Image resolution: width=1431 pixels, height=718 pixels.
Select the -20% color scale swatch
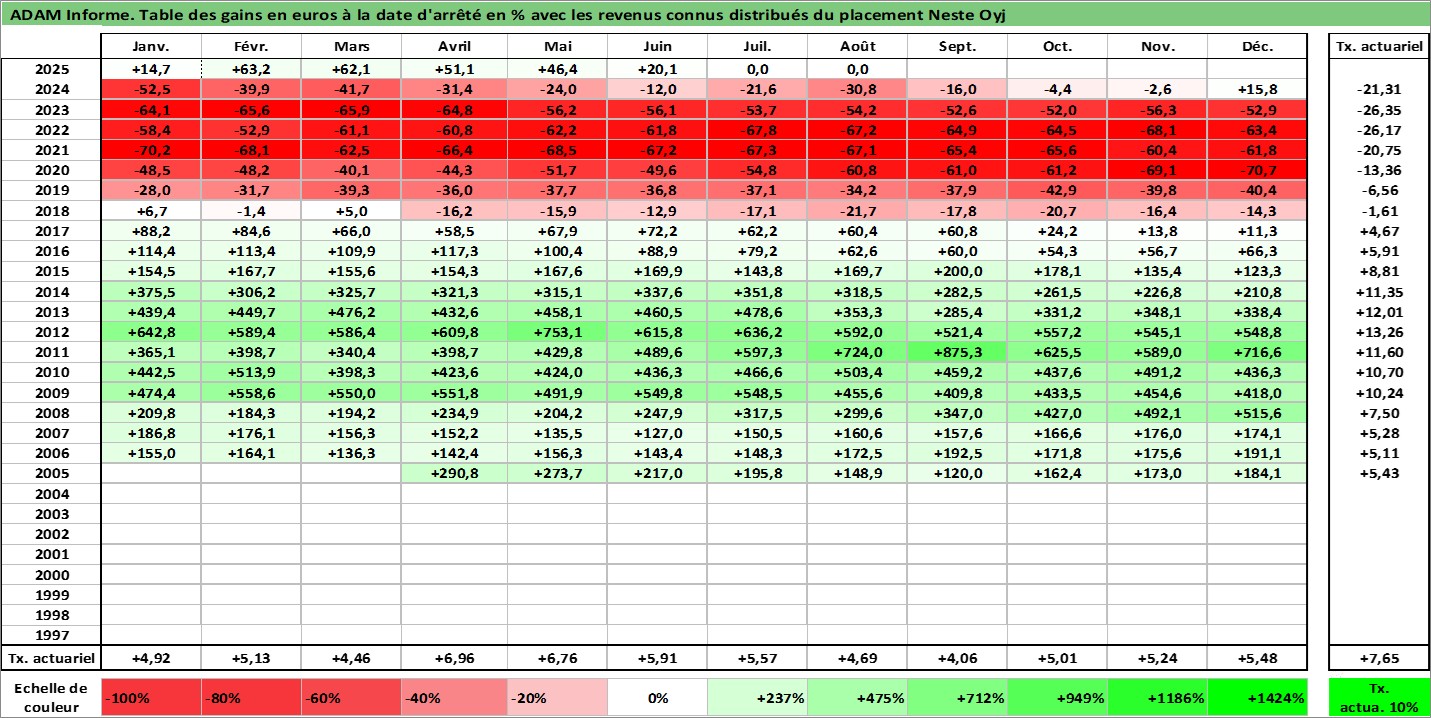[x=557, y=698]
